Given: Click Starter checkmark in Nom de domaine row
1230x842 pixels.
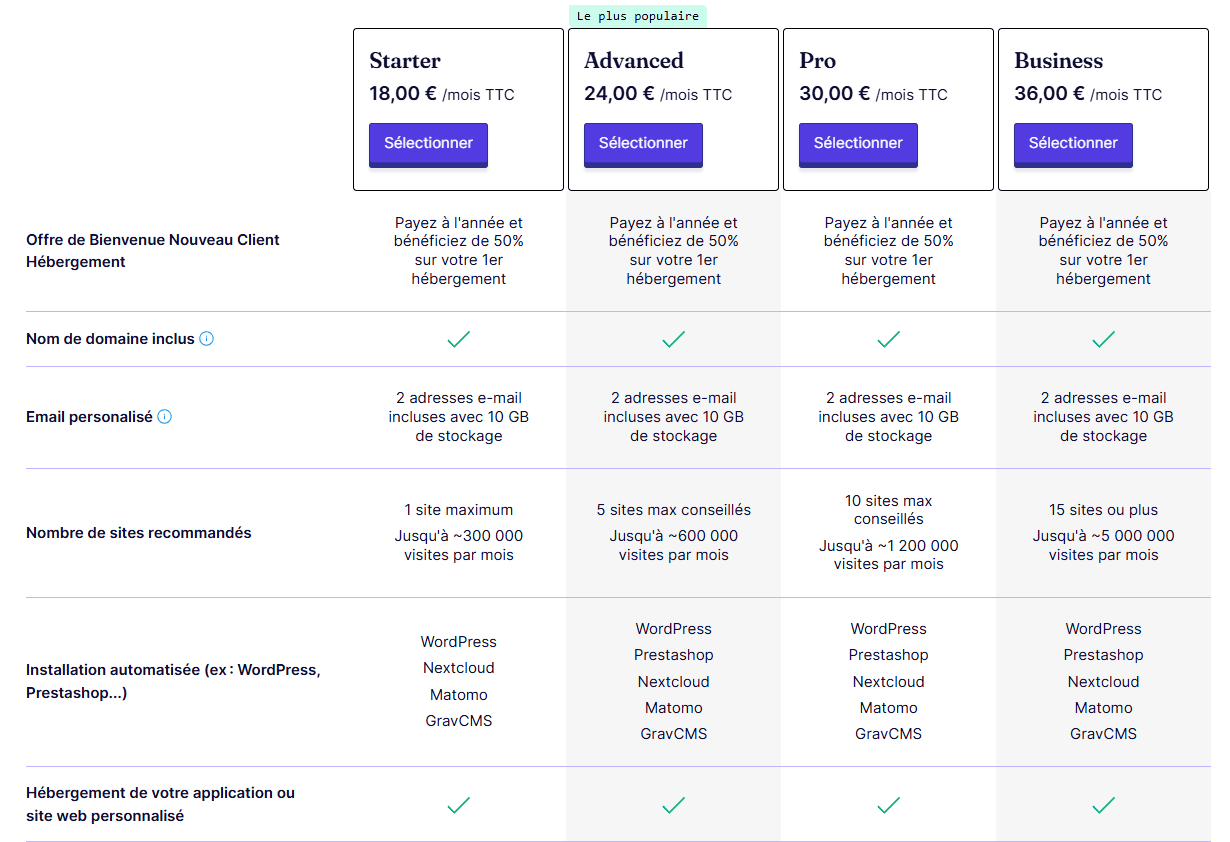Looking at the screenshot, I should coord(458,340).
